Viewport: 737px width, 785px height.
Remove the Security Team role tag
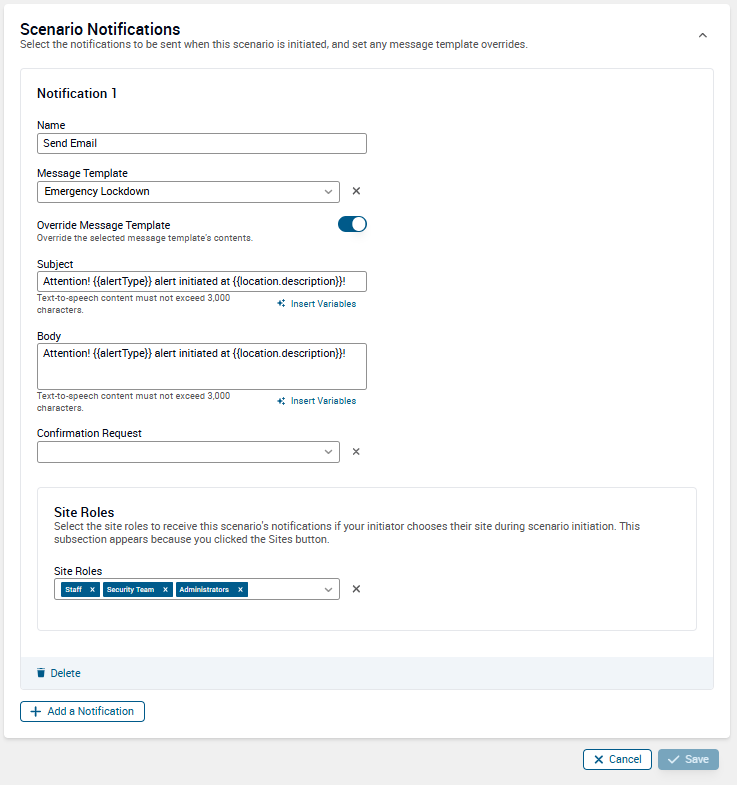pyautogui.click(x=165, y=590)
